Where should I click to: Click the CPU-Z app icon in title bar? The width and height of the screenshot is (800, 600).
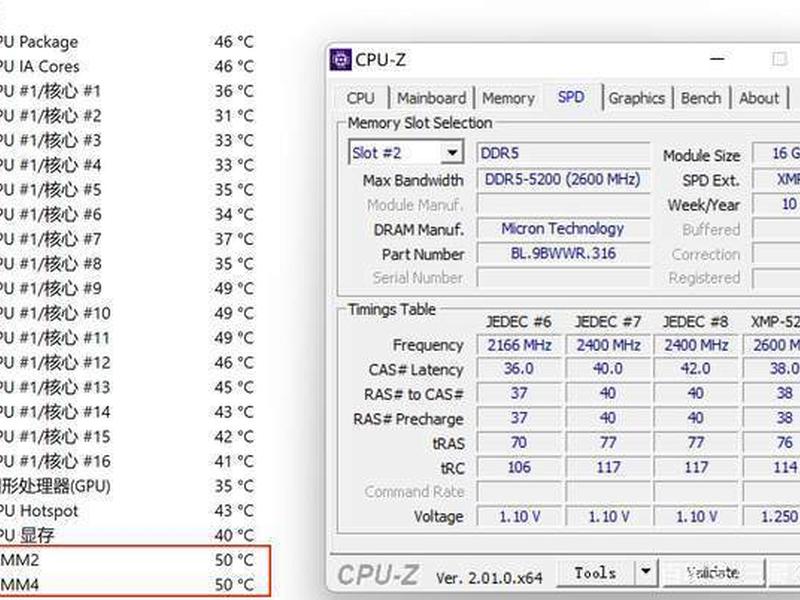coord(340,60)
